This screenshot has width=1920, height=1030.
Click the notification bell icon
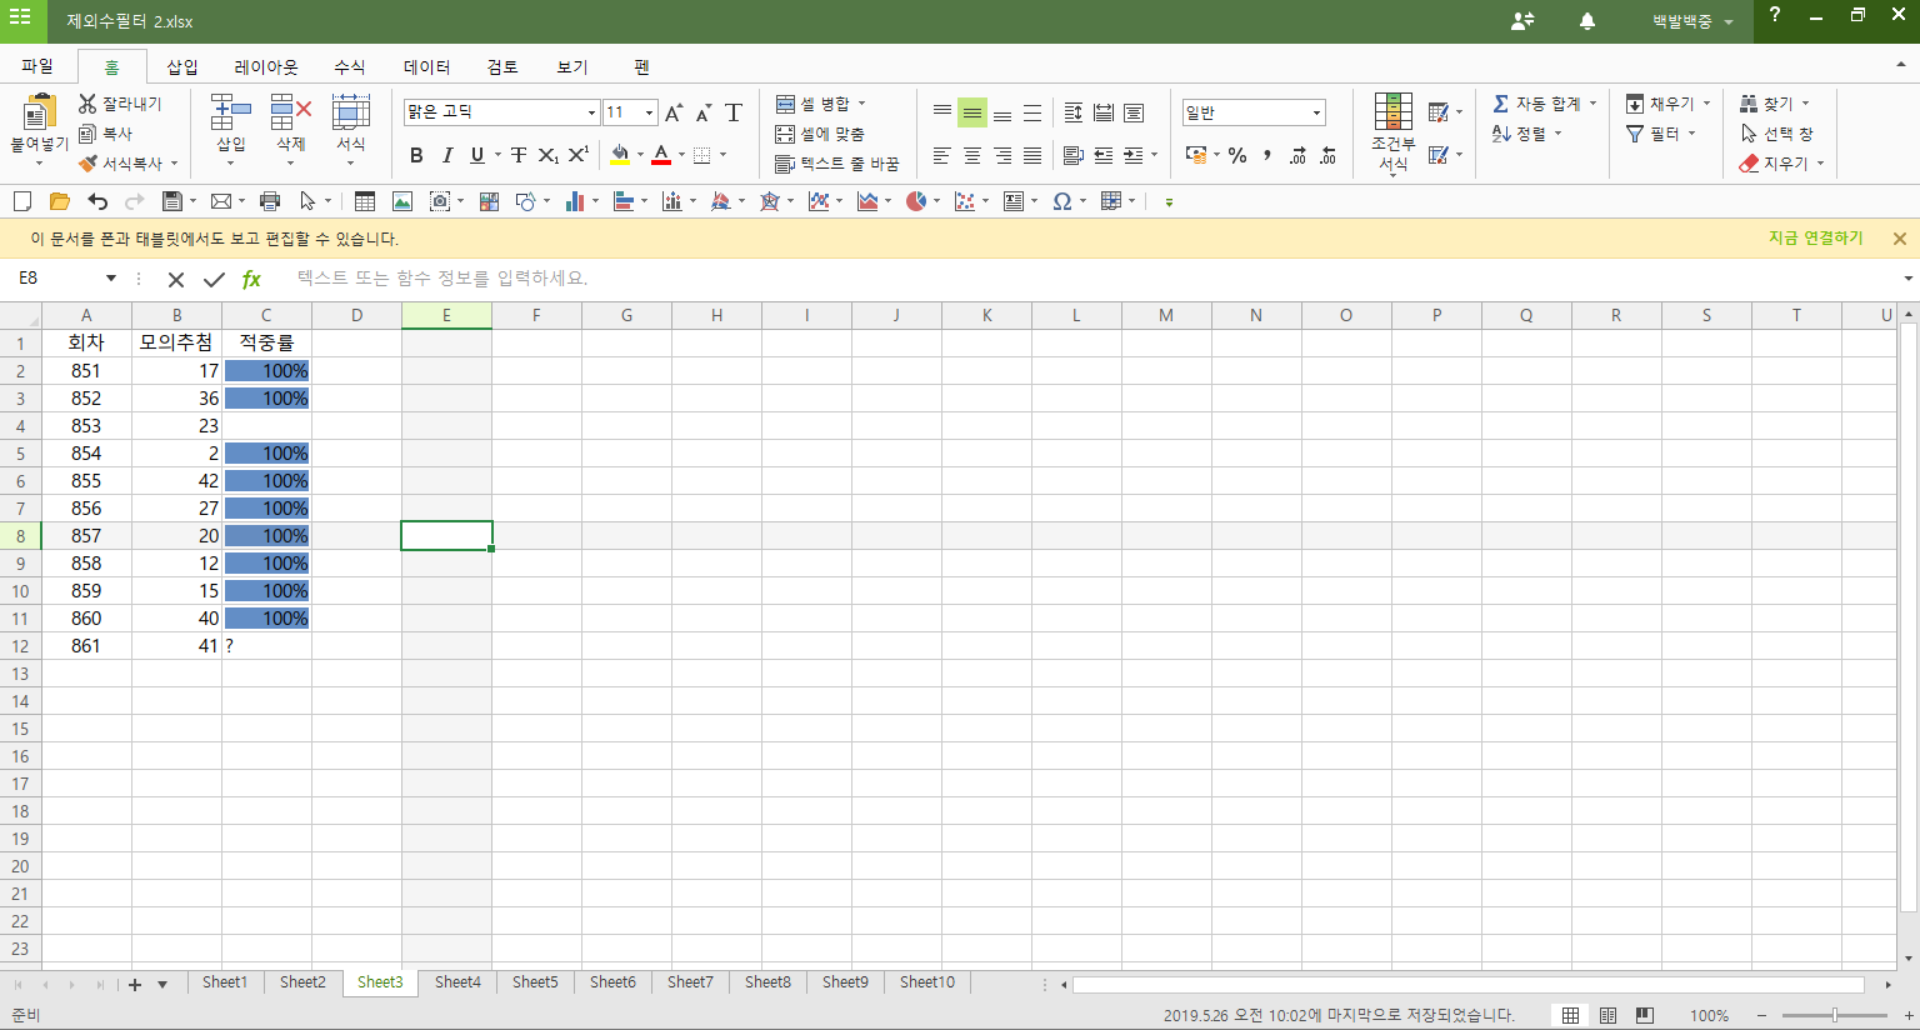click(x=1587, y=21)
